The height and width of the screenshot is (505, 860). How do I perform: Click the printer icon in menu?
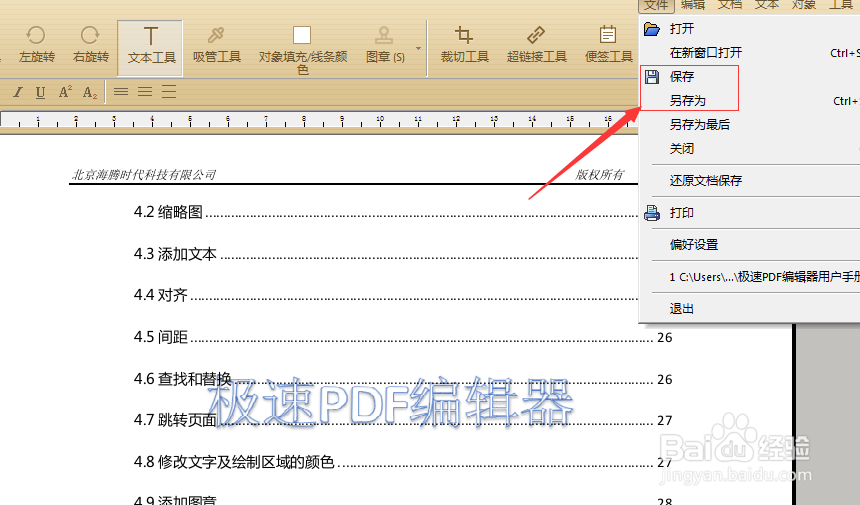pos(652,213)
